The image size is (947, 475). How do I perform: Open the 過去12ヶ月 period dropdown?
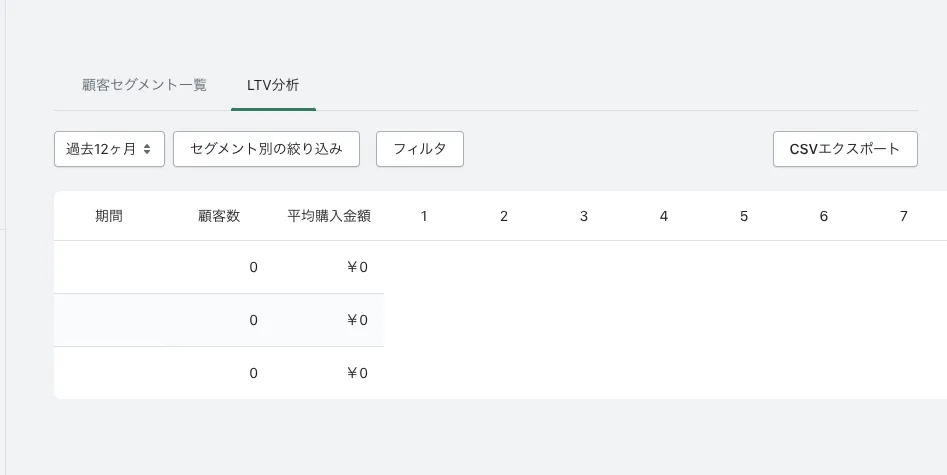coord(109,149)
